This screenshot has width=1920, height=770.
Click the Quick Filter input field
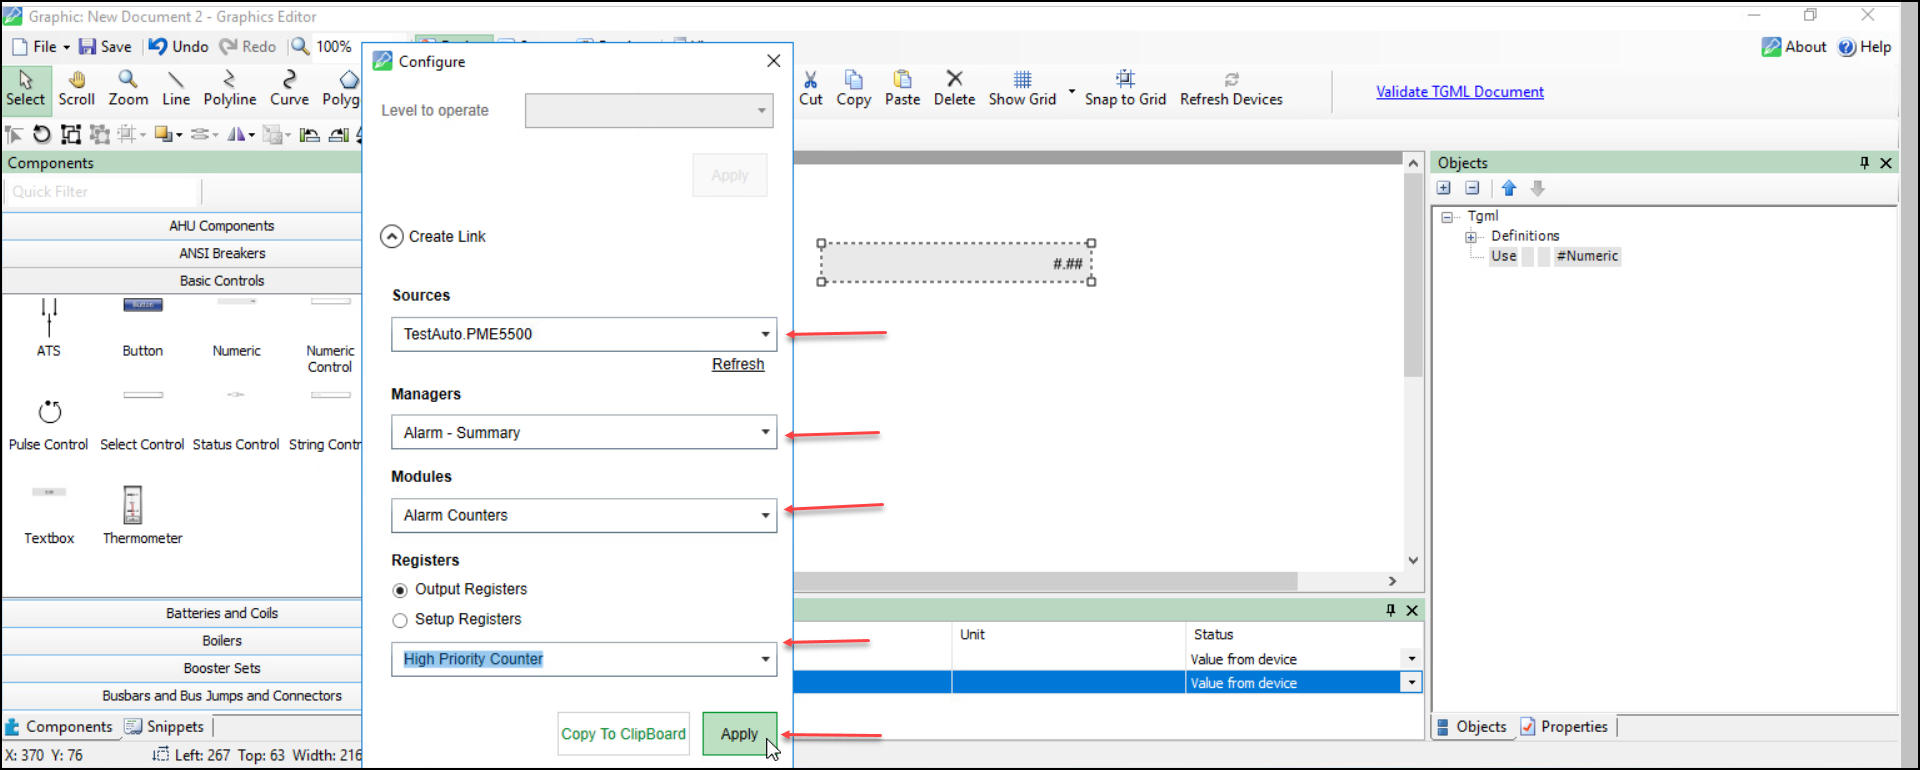coord(102,192)
